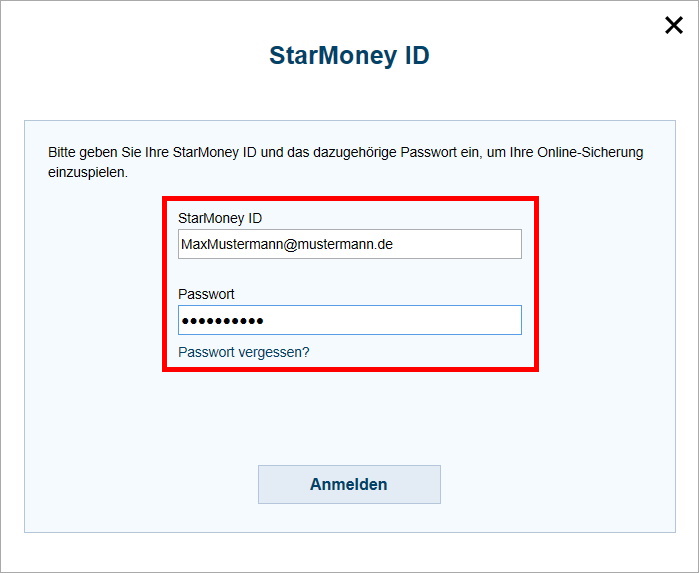Viewport: 699px width, 573px height.
Task: Click the word "einzuspielen" in the instructions
Action: [88, 173]
